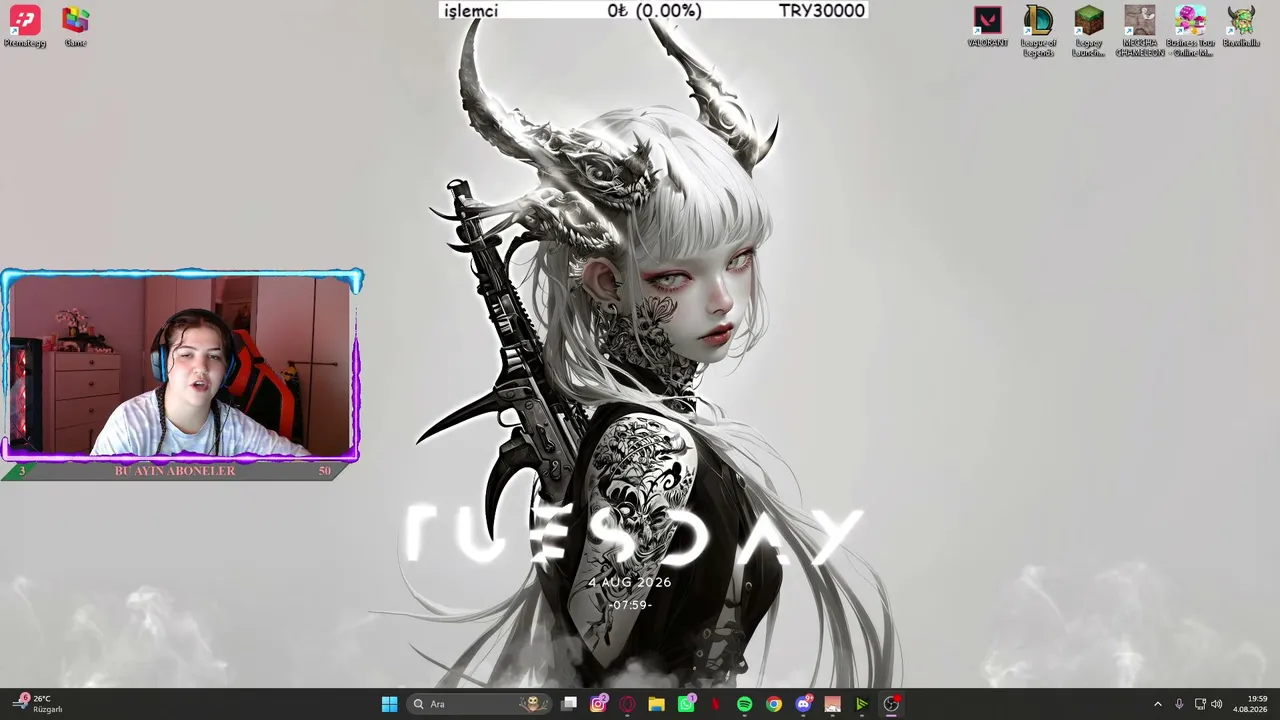Expand the hidden system tray icons

tap(1158, 704)
